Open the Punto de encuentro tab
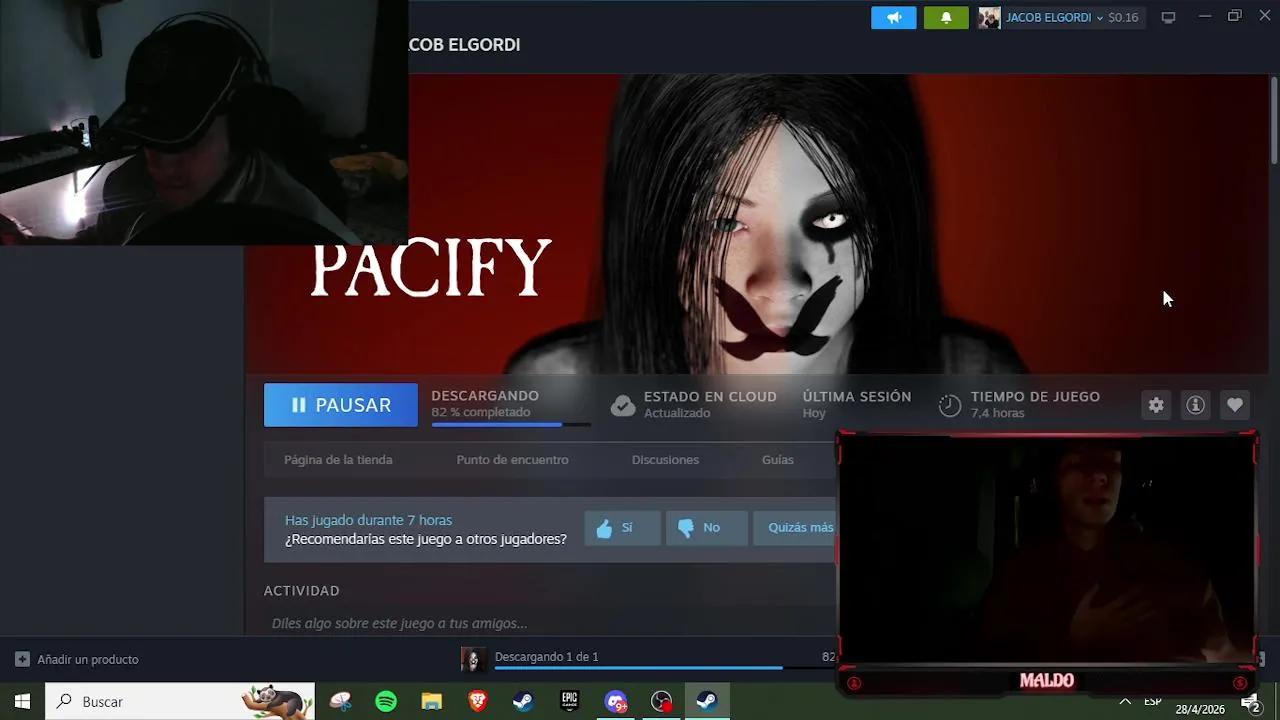The height and width of the screenshot is (720, 1280). 512,460
